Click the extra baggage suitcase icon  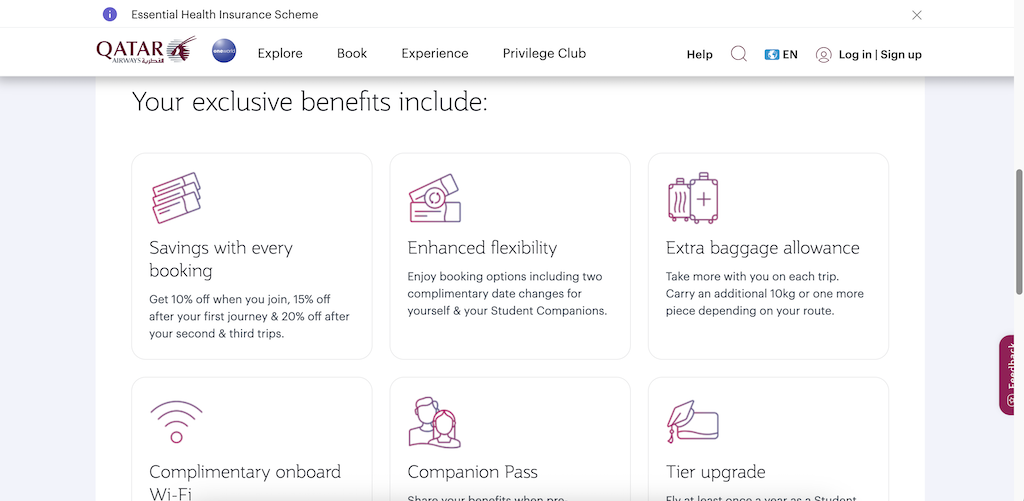point(693,198)
